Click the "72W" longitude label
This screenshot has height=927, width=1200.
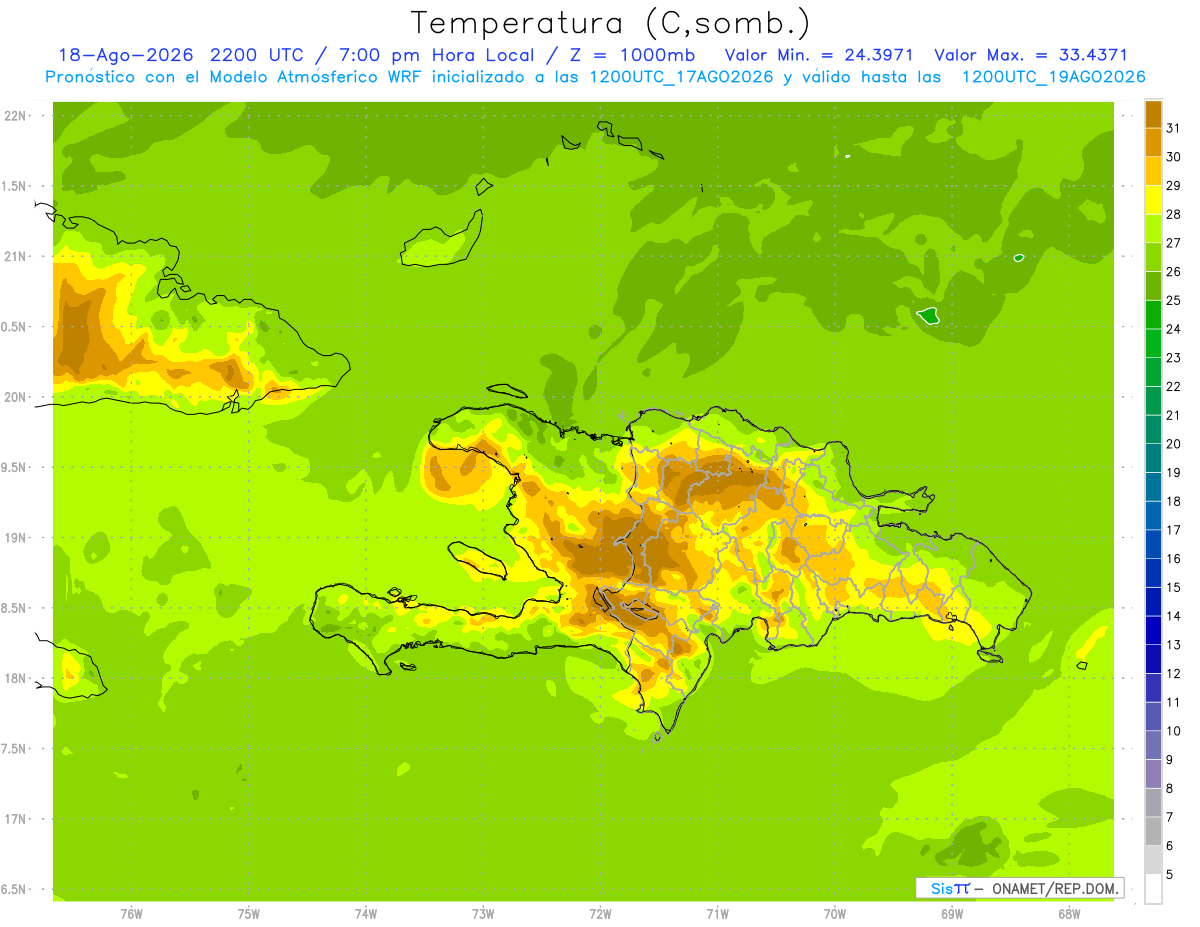coord(600,914)
